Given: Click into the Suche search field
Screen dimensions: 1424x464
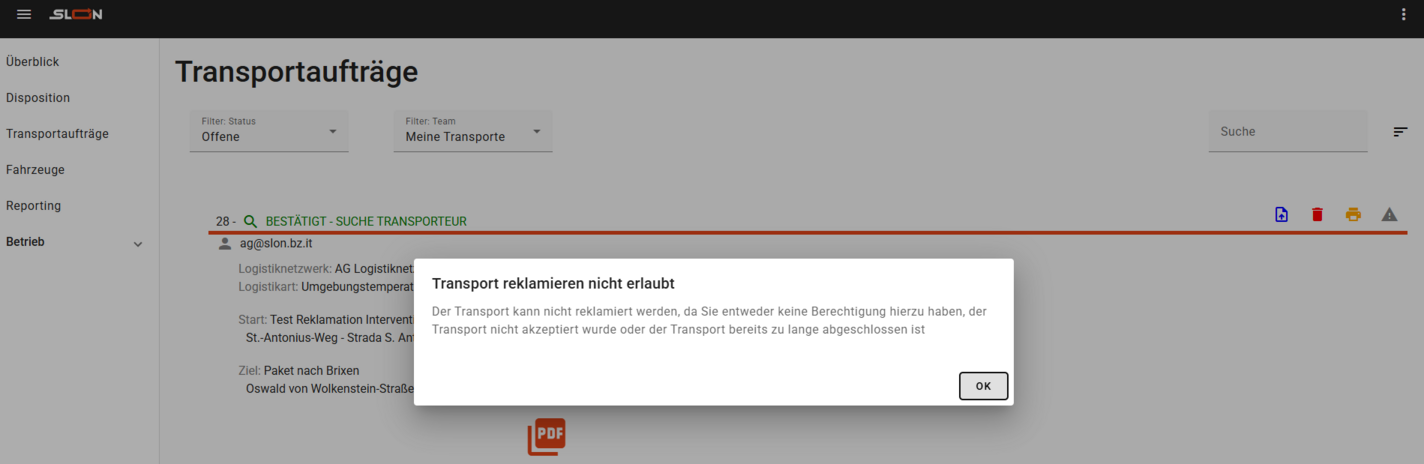Looking at the screenshot, I should (1286, 132).
